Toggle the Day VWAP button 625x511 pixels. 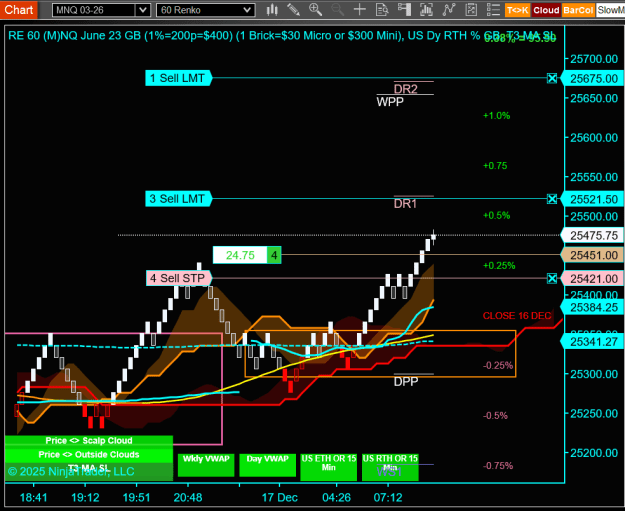[x=267, y=465]
